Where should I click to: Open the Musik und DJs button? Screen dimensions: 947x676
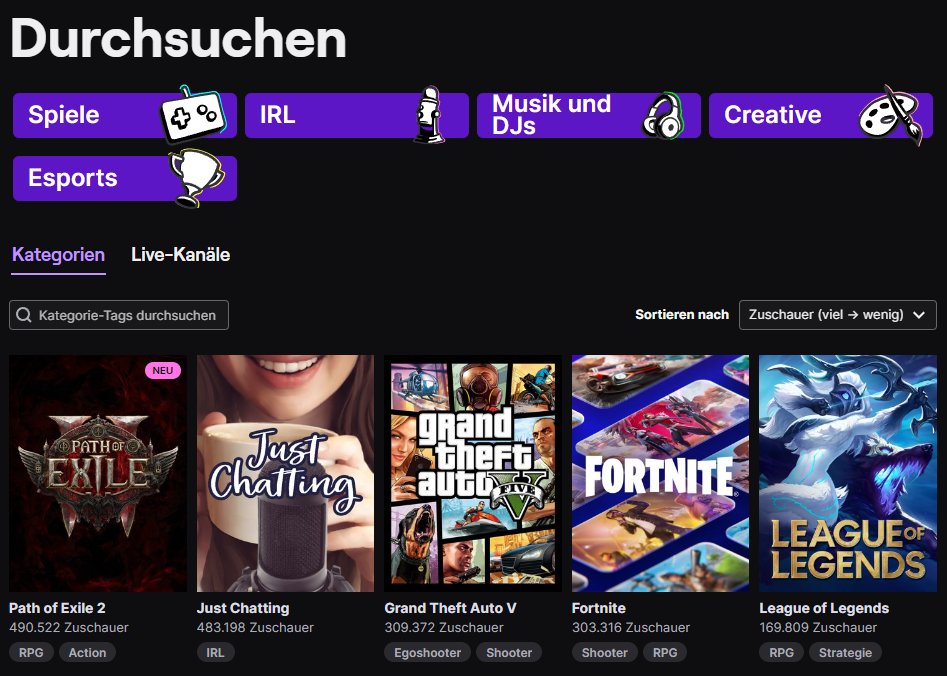pos(588,115)
